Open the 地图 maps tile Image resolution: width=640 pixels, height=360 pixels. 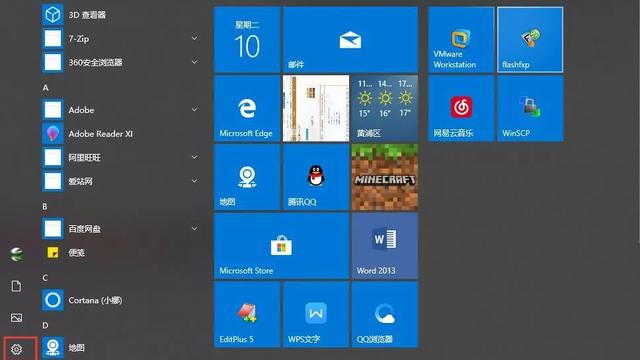tap(247, 177)
